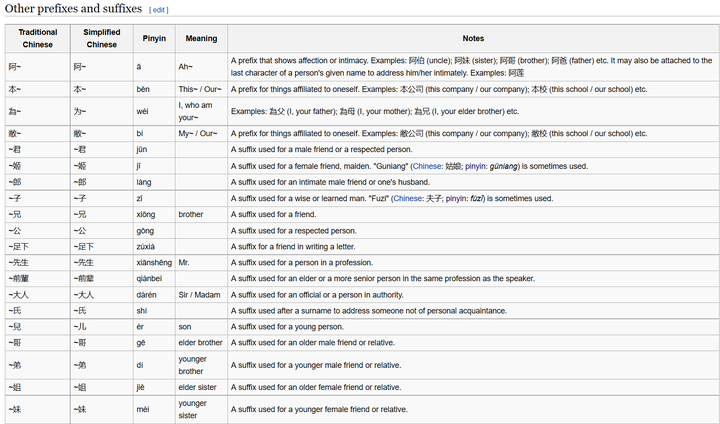Select the 'younger brother' meaning cell
The image size is (720, 424).
(201, 365)
